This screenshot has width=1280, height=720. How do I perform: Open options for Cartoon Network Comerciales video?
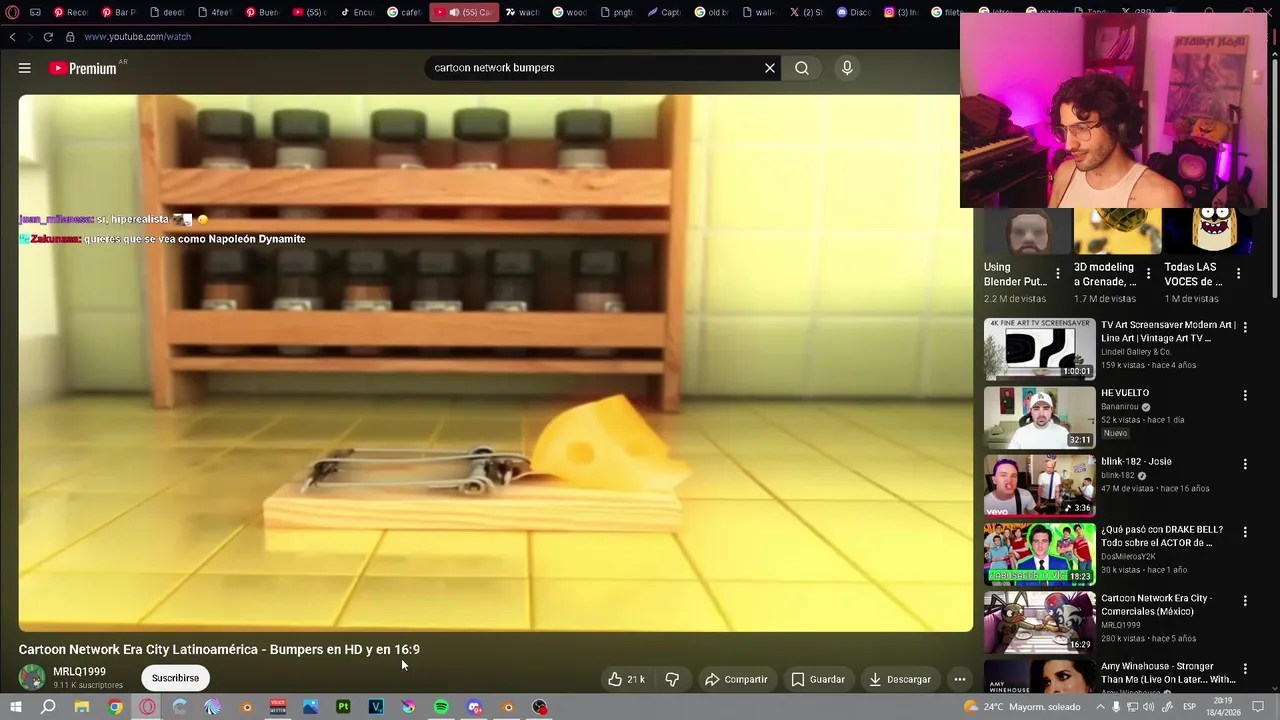(1245, 601)
